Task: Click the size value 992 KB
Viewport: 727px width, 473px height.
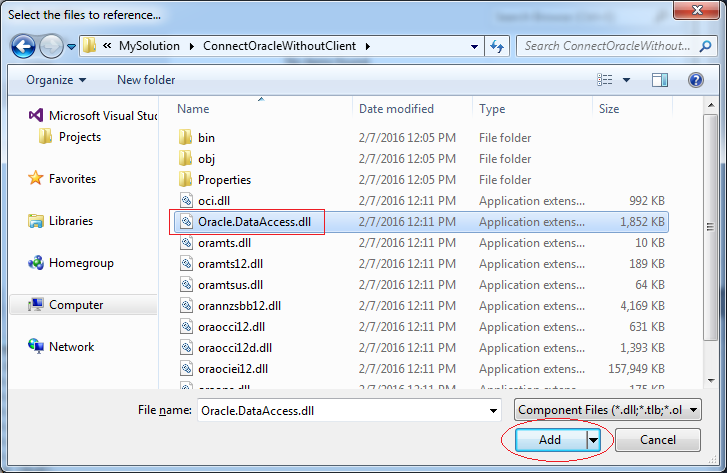Action: click(x=647, y=201)
